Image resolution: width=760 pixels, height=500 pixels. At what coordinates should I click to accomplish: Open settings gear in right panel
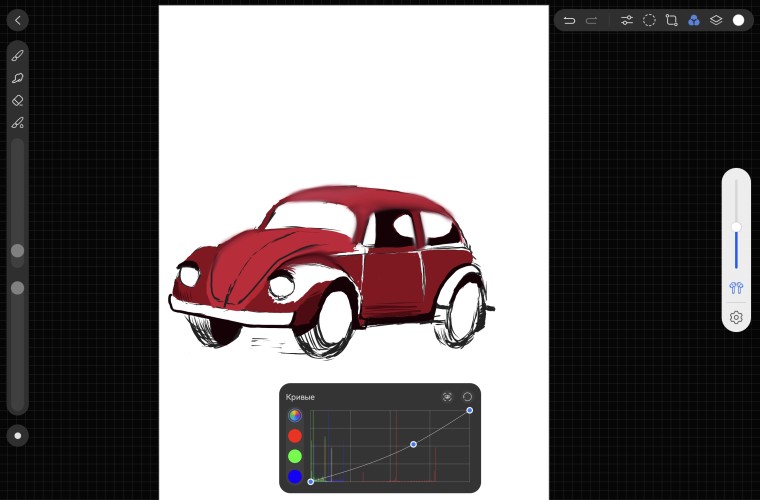click(x=736, y=317)
